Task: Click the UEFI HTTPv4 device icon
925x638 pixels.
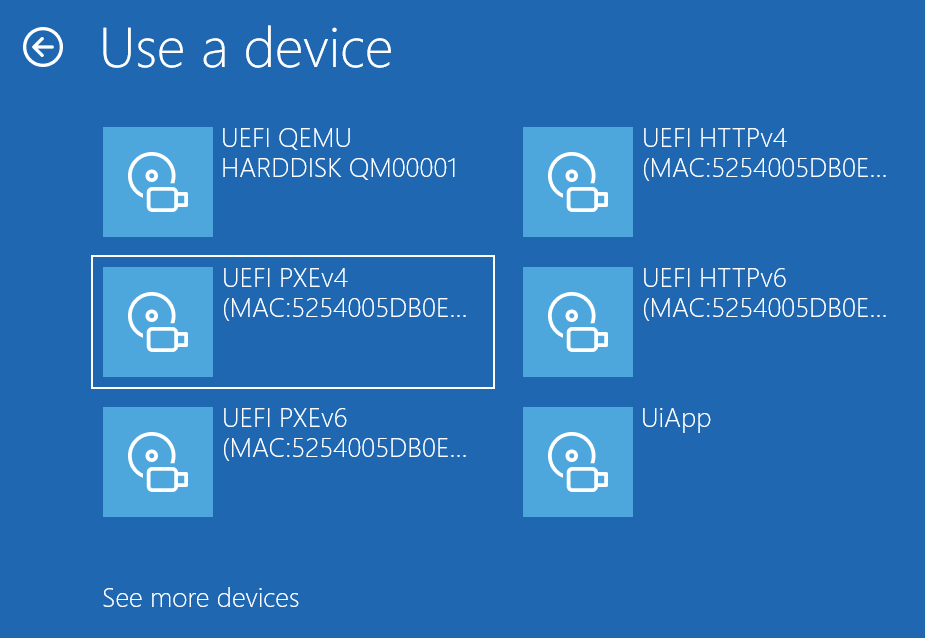Action: (x=578, y=182)
